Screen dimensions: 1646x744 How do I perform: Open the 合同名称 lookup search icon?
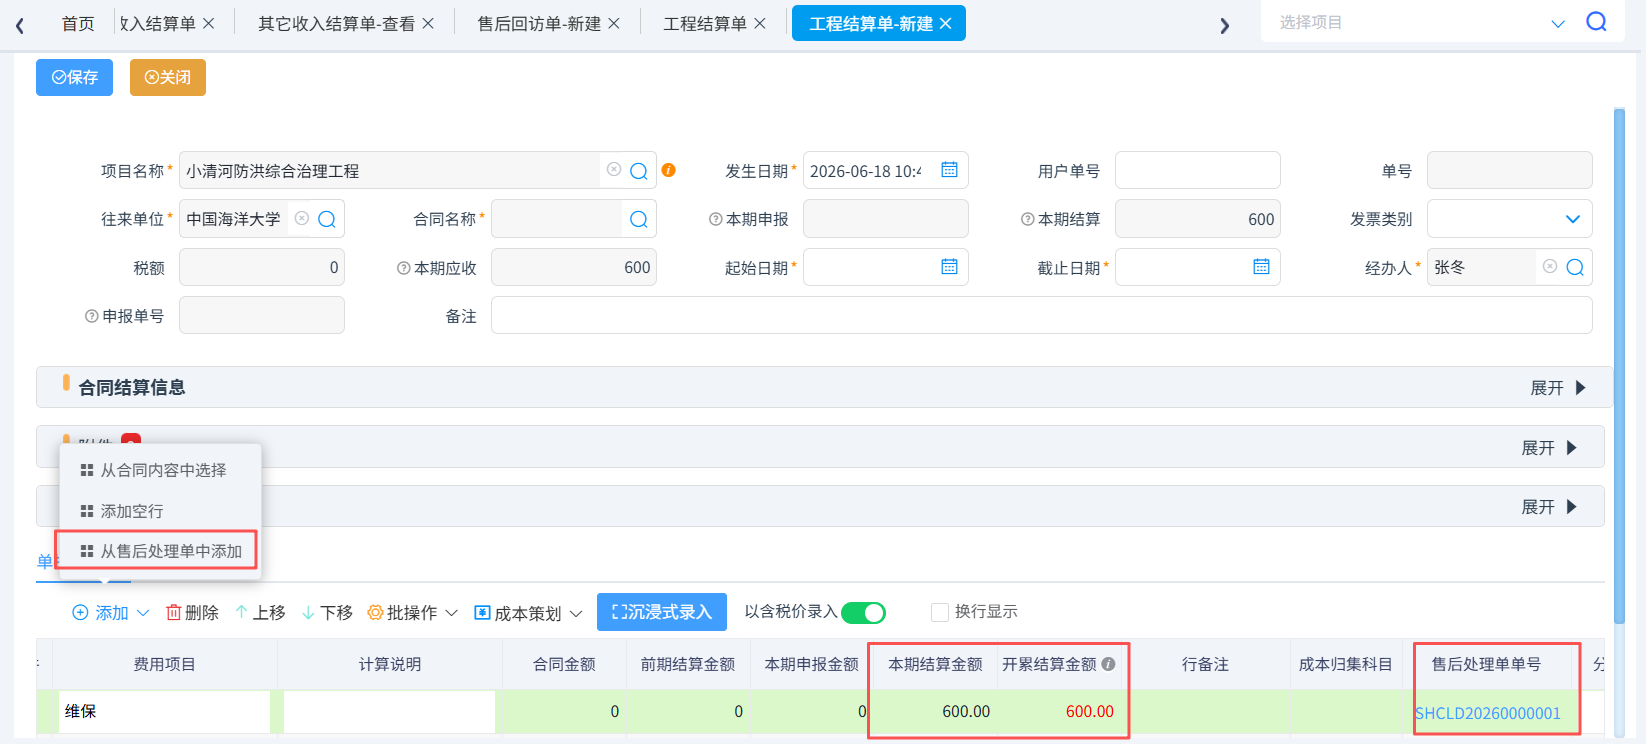pos(639,219)
